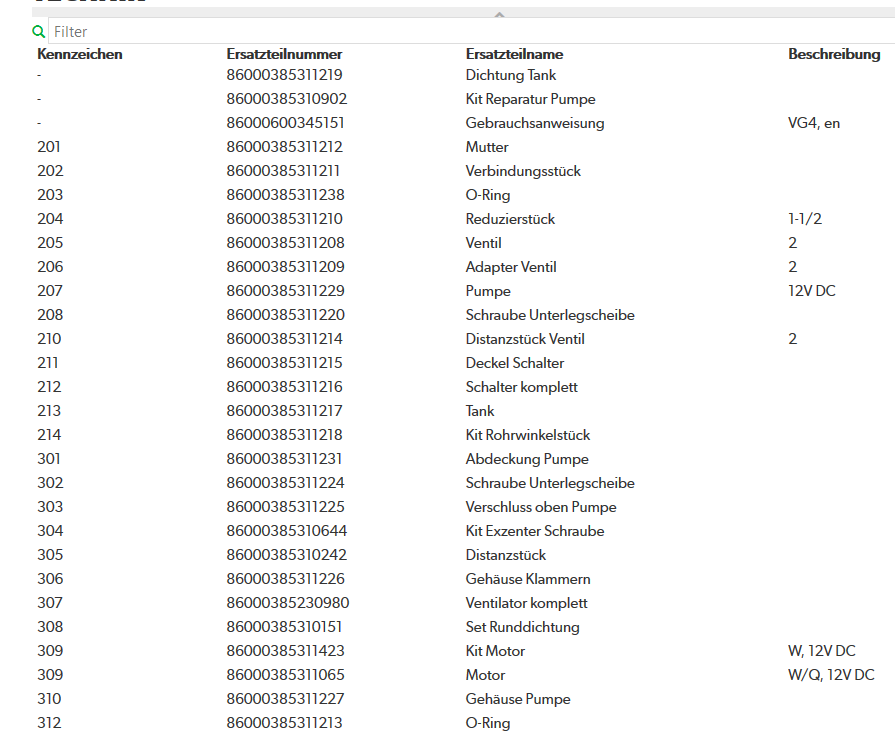Select the Schalter komplett entry
Image resolution: width=895 pixels, height=743 pixels.
tap(522, 386)
